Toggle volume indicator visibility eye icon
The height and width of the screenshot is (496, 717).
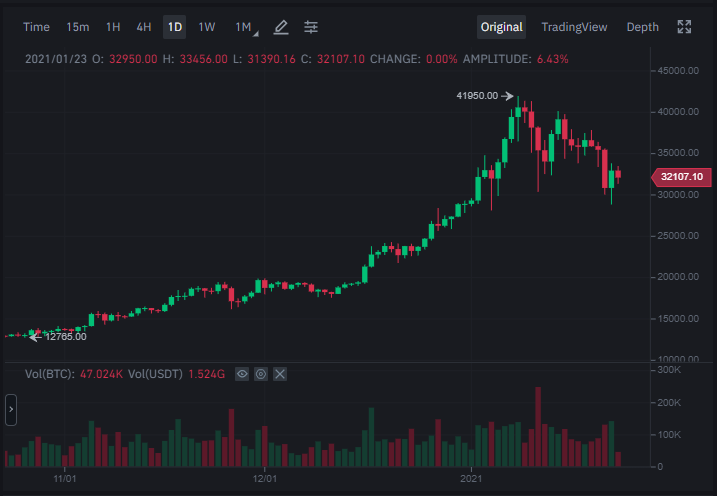(x=242, y=374)
